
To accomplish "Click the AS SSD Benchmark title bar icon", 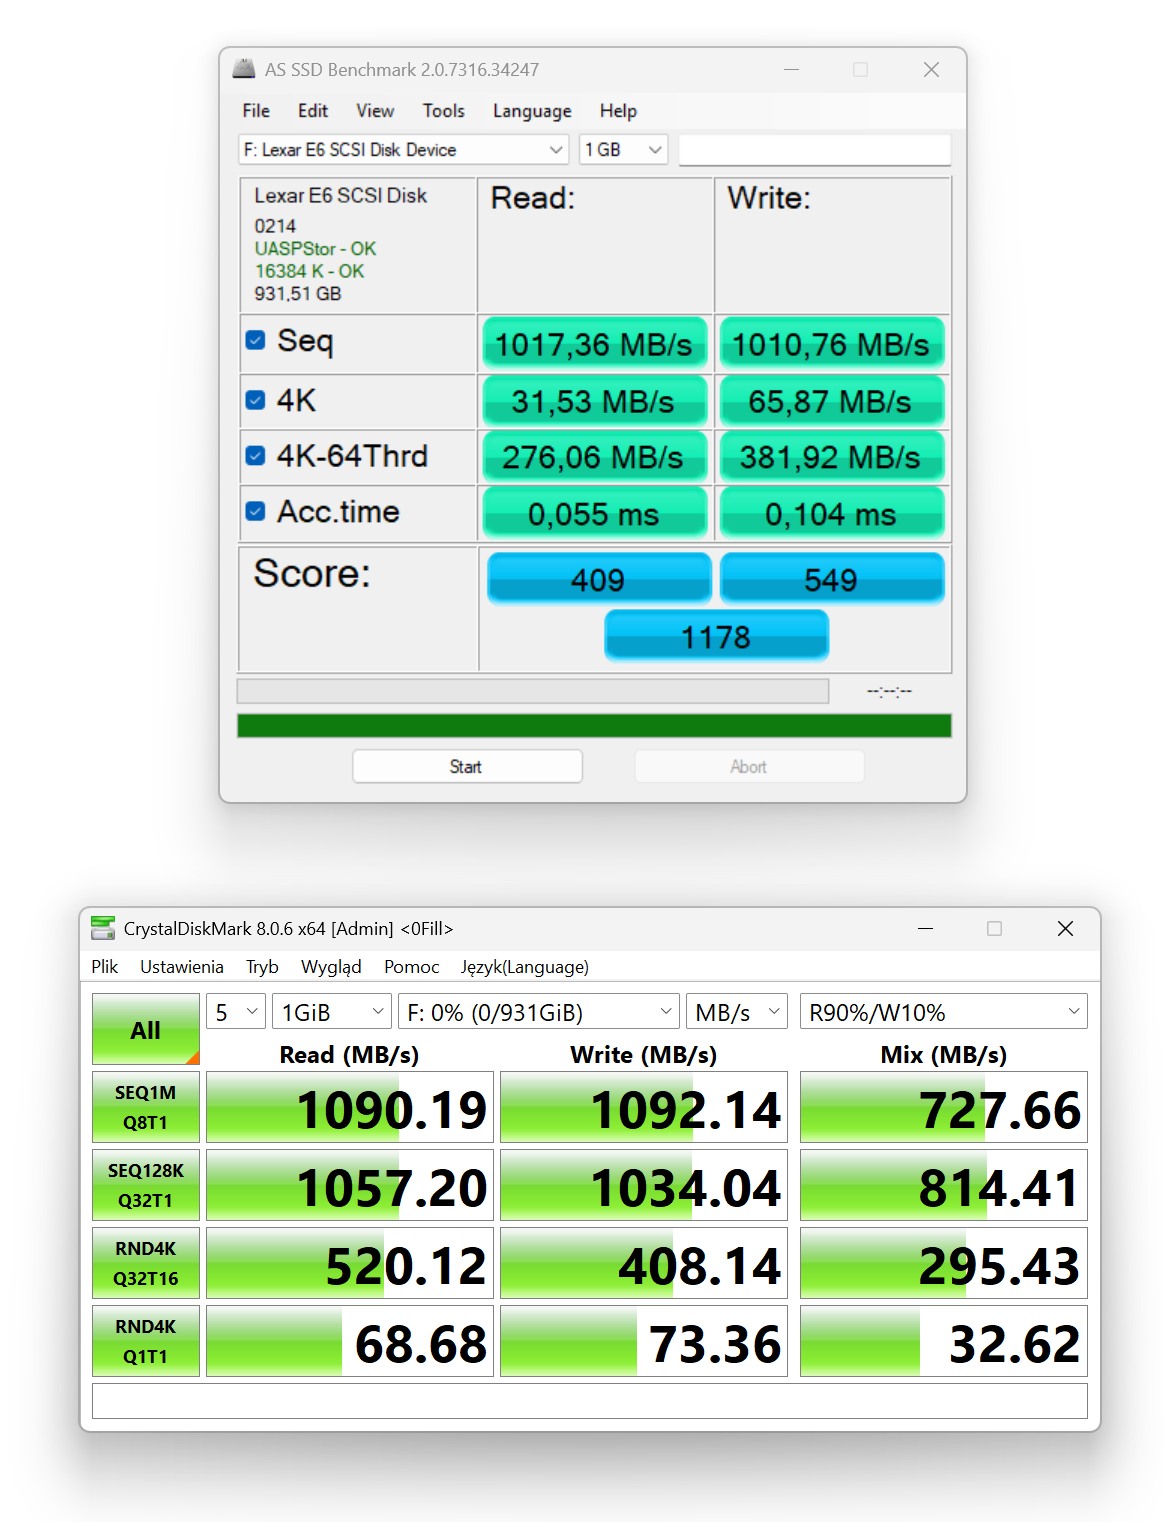I will [244, 69].
